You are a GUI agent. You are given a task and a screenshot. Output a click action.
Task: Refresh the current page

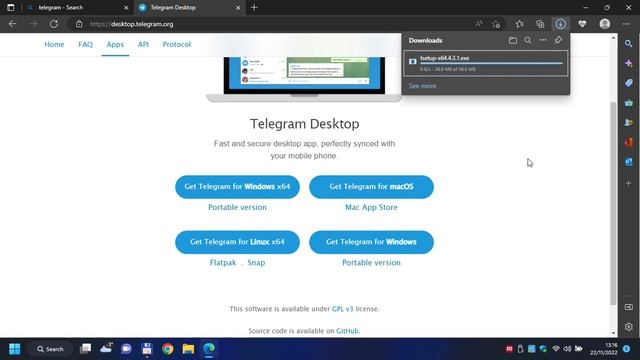[x=54, y=24]
